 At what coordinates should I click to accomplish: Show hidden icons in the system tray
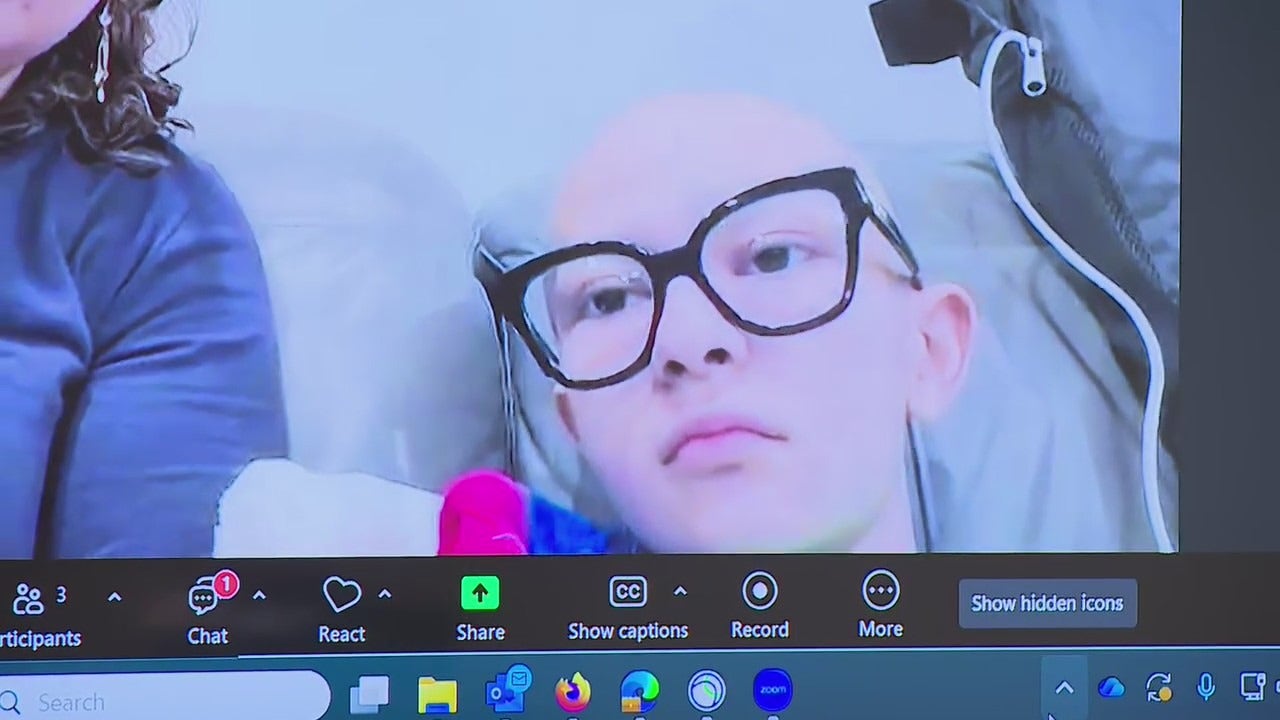click(1064, 688)
